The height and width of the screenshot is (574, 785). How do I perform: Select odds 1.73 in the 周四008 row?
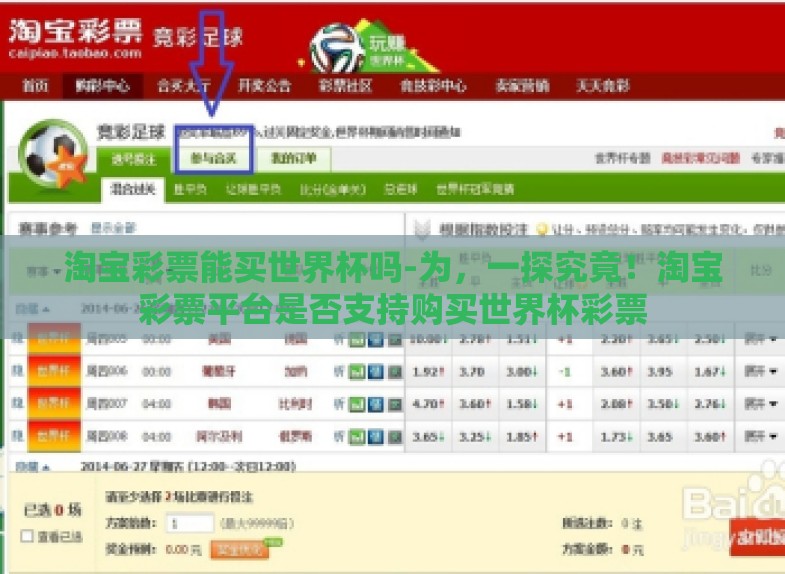pyautogui.click(x=616, y=437)
